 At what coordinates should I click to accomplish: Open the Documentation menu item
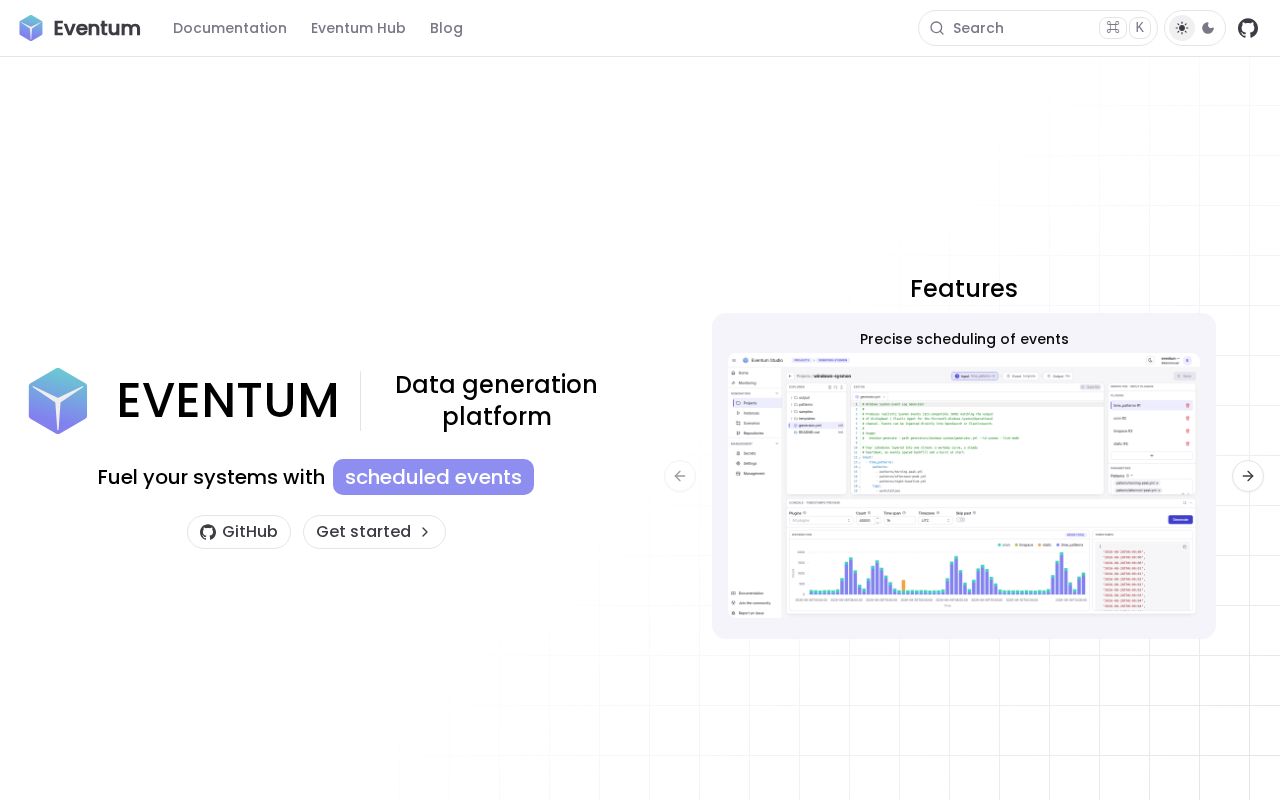pos(230,28)
